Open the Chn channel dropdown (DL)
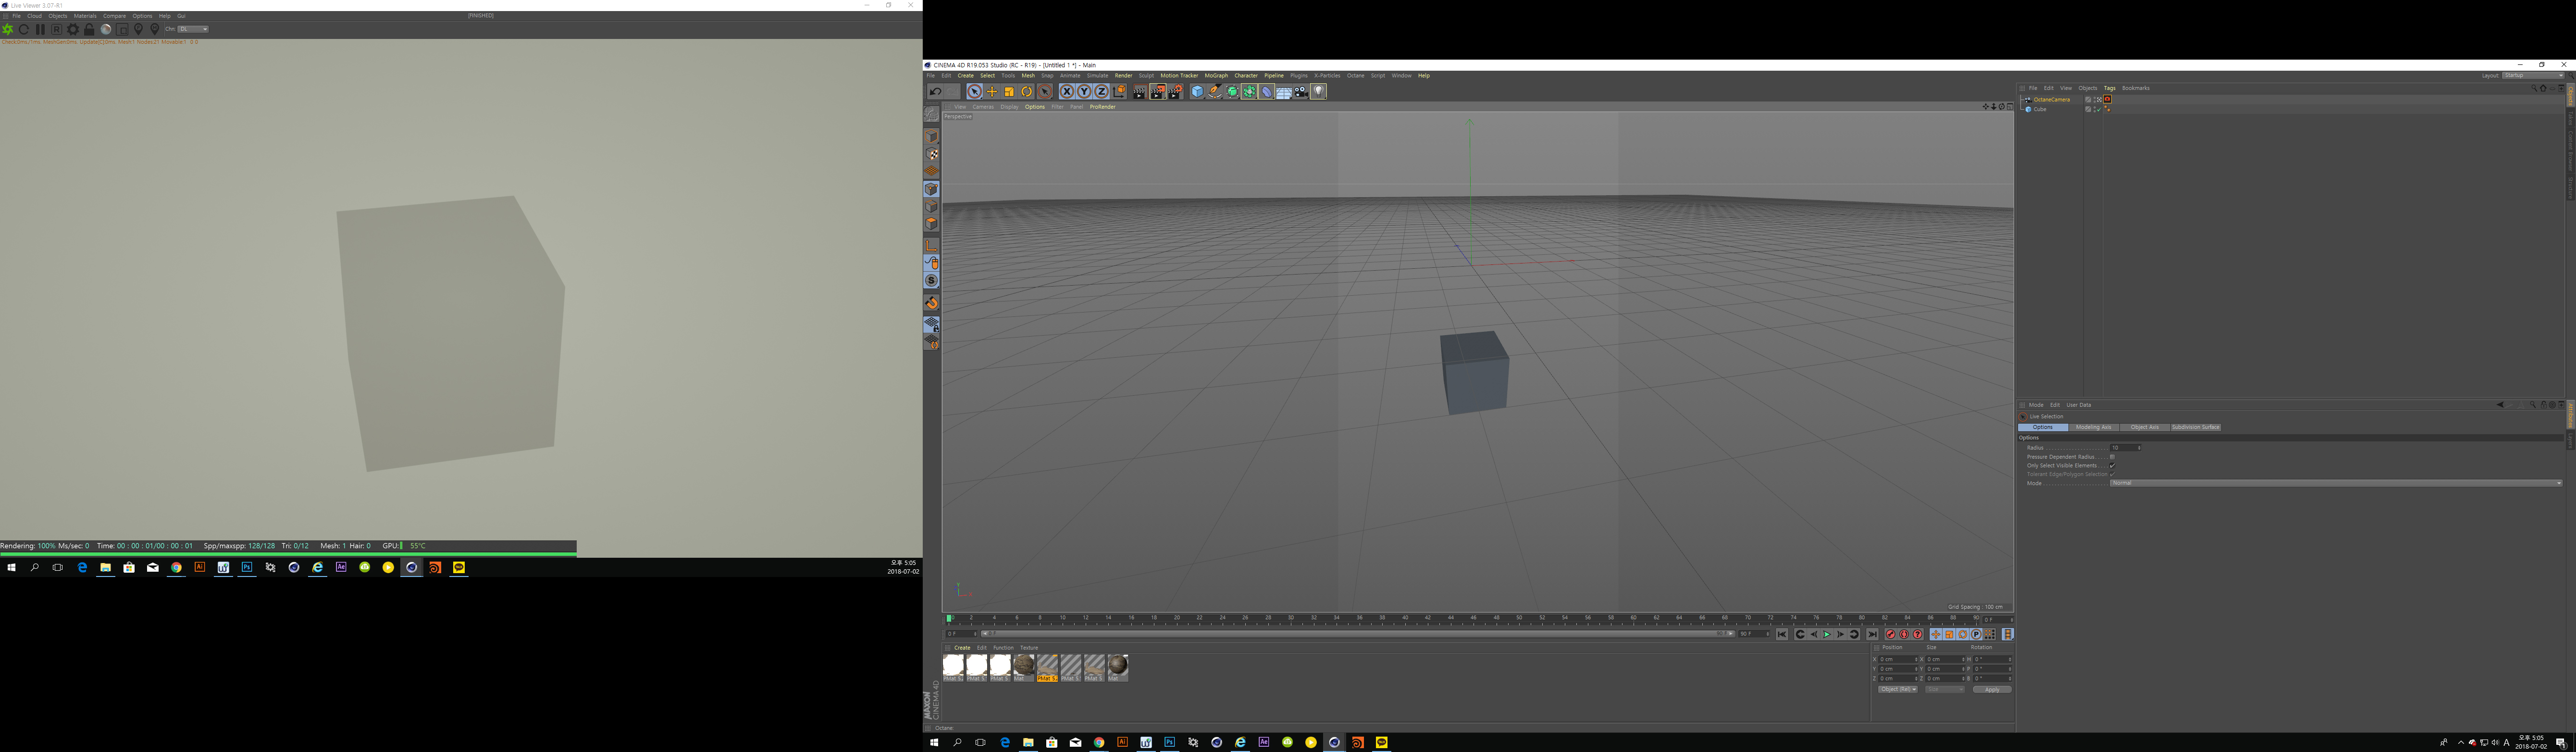2576x752 pixels. click(193, 29)
